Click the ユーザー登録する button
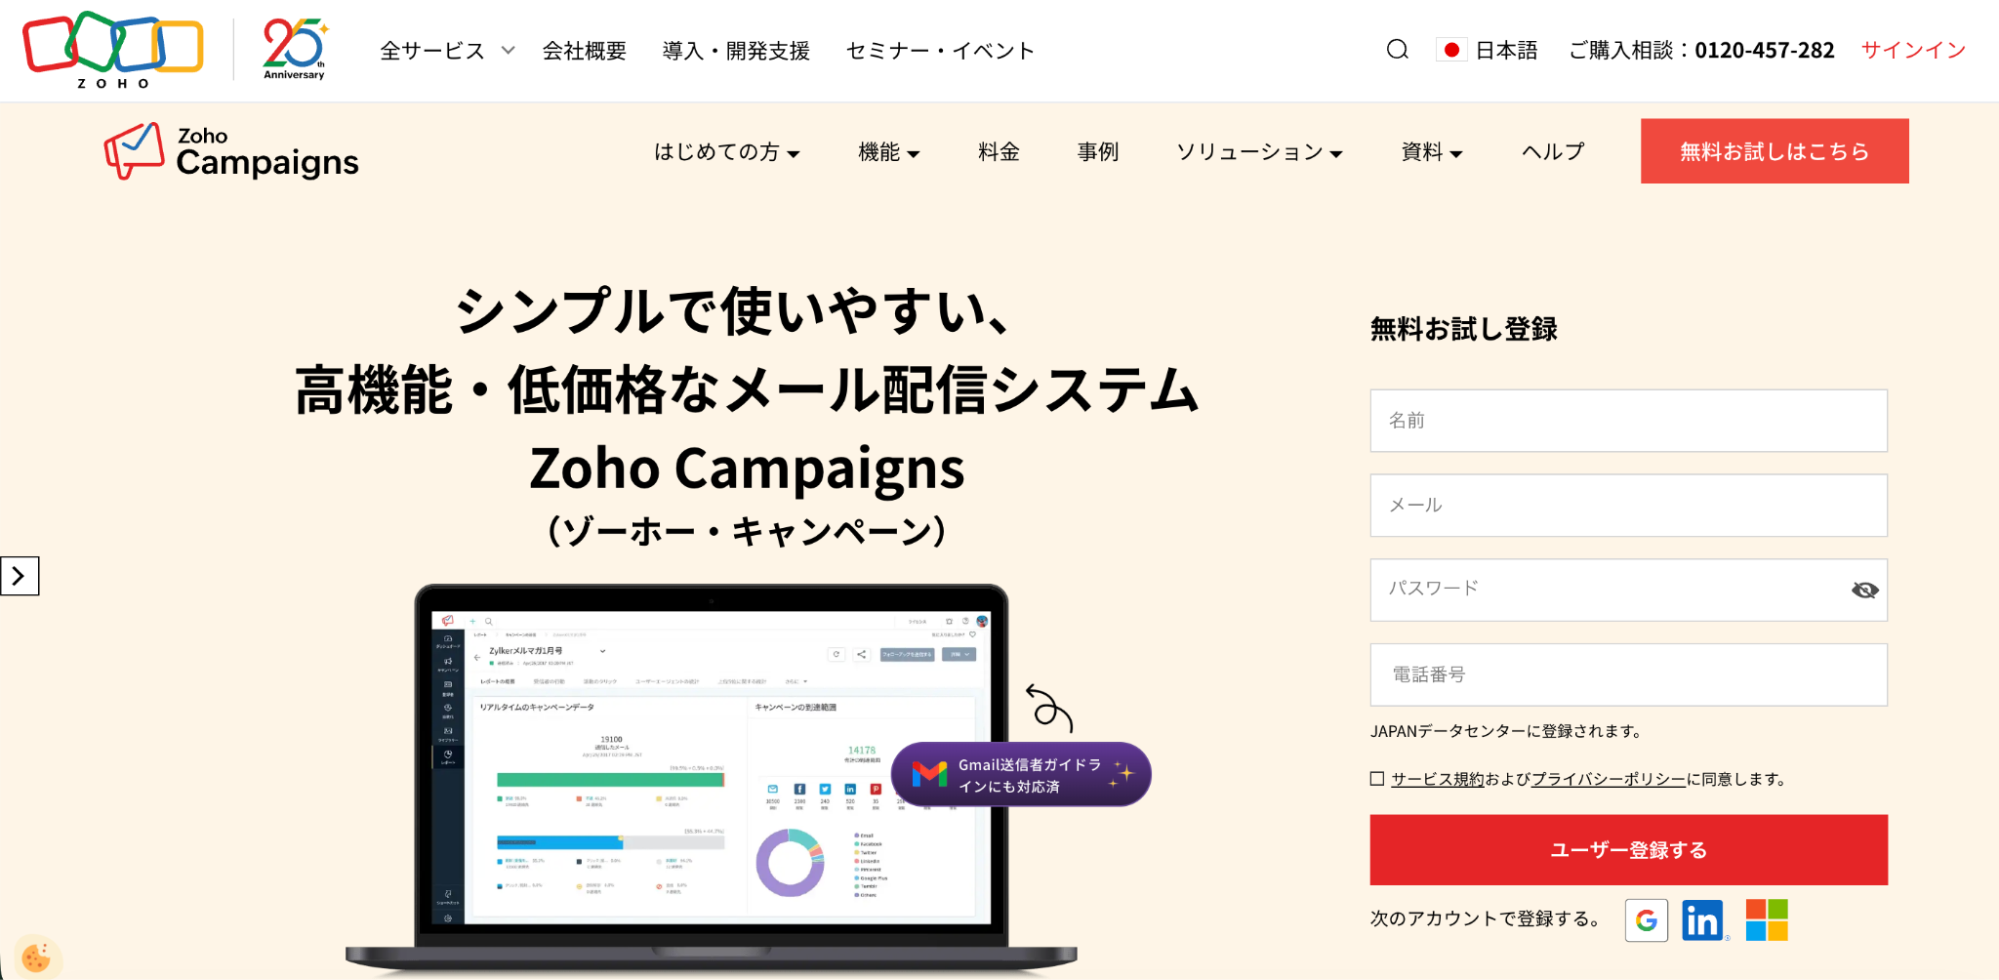 pyautogui.click(x=1628, y=850)
